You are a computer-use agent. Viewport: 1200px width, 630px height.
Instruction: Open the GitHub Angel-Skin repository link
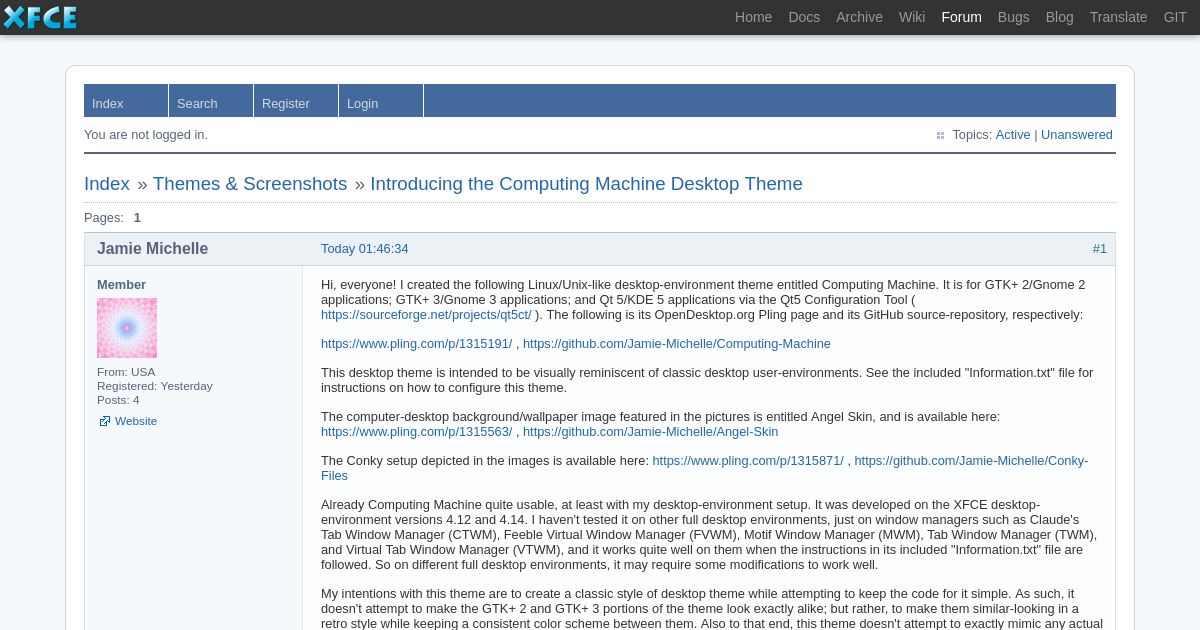tap(650, 432)
